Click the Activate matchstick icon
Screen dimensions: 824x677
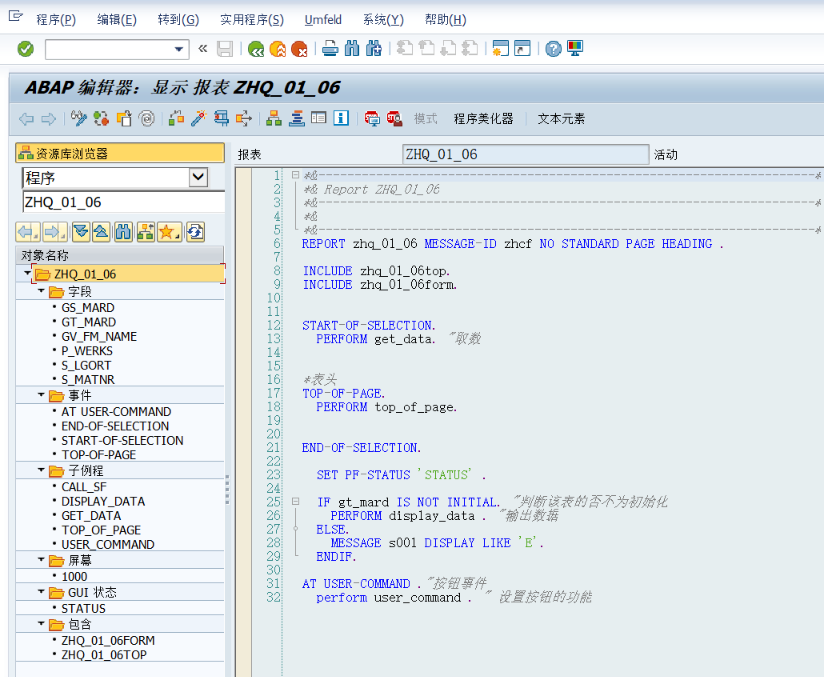coord(199,118)
